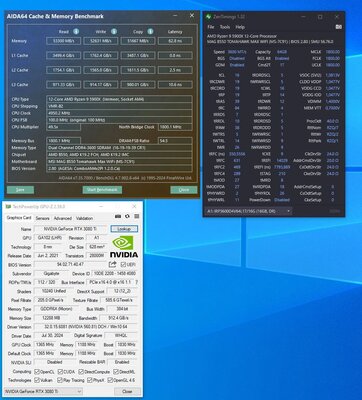Viewport: 362px width, 400px height.
Task: Click the info icon beside Read column
Action: coord(76,31)
